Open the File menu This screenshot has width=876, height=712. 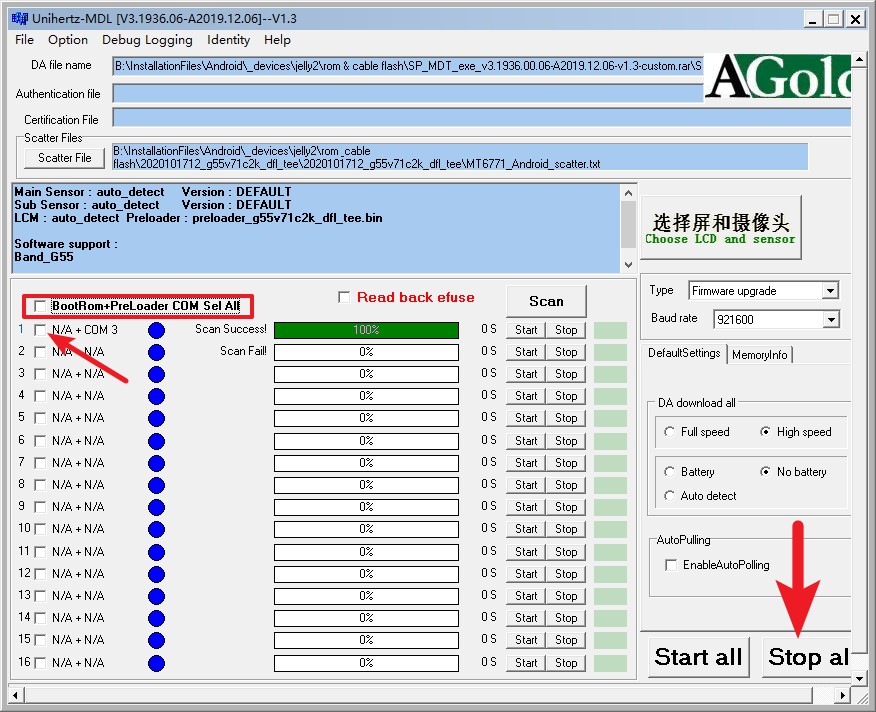[x=24, y=40]
